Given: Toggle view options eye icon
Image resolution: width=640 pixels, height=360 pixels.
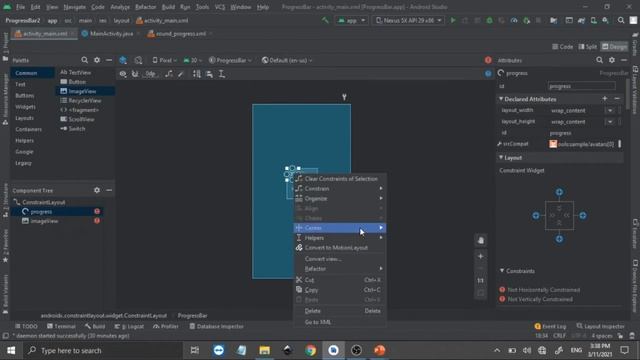Looking at the screenshot, I should 123,74.
